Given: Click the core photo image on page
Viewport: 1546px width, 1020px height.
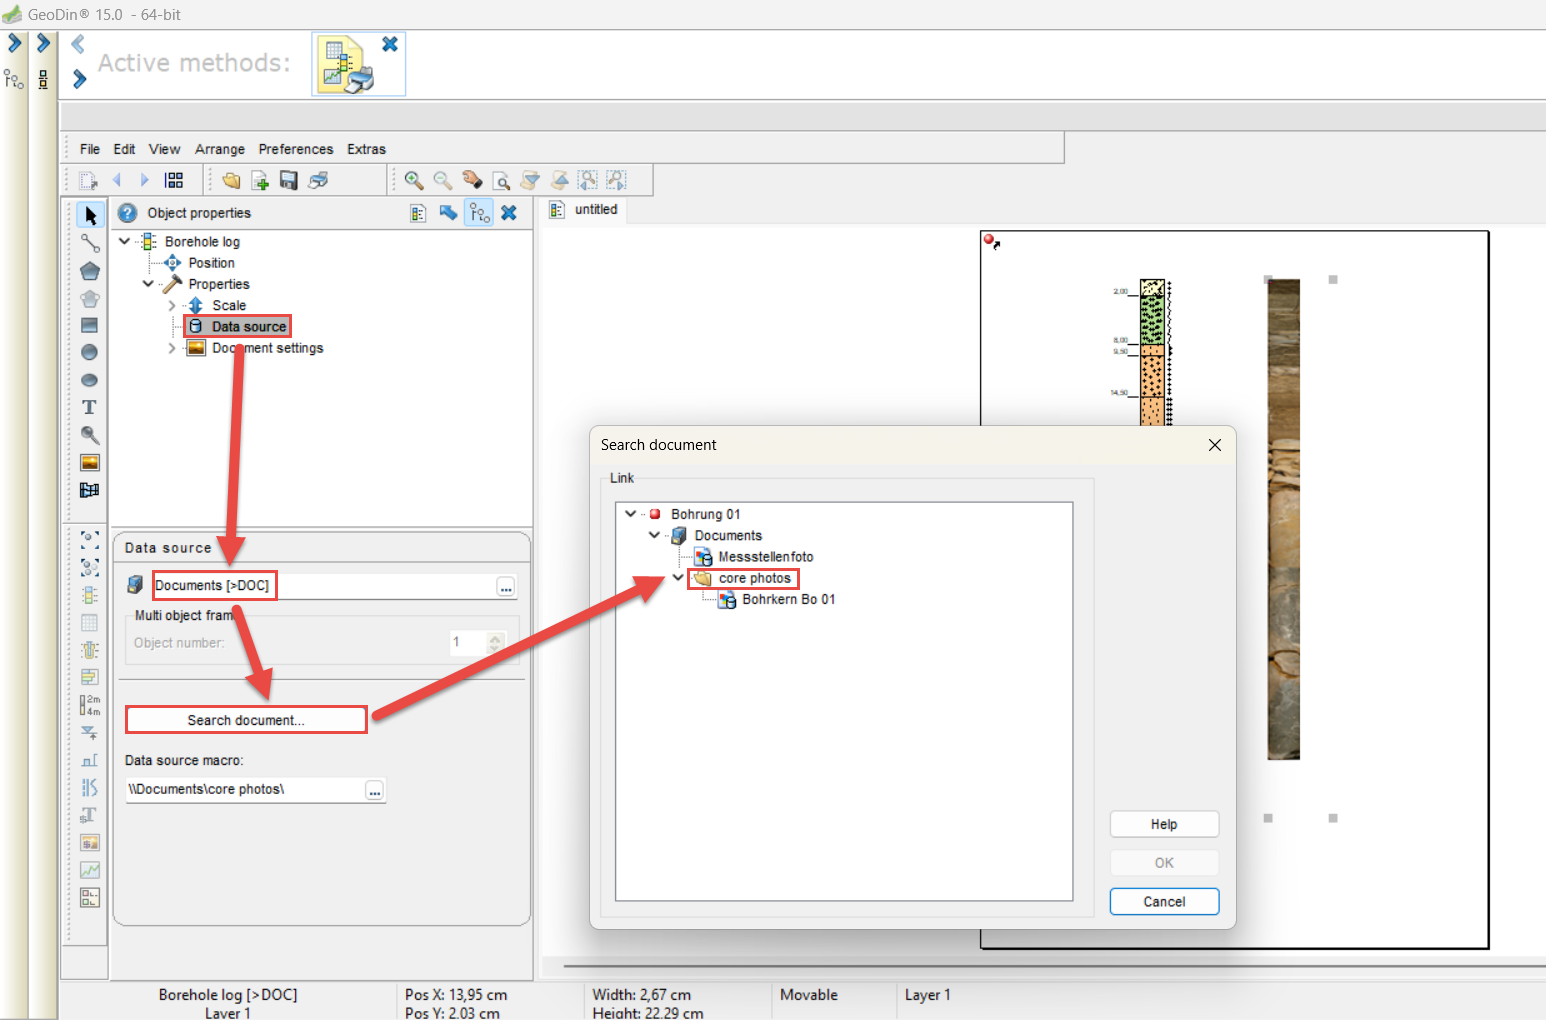Looking at the screenshot, I should (1284, 519).
